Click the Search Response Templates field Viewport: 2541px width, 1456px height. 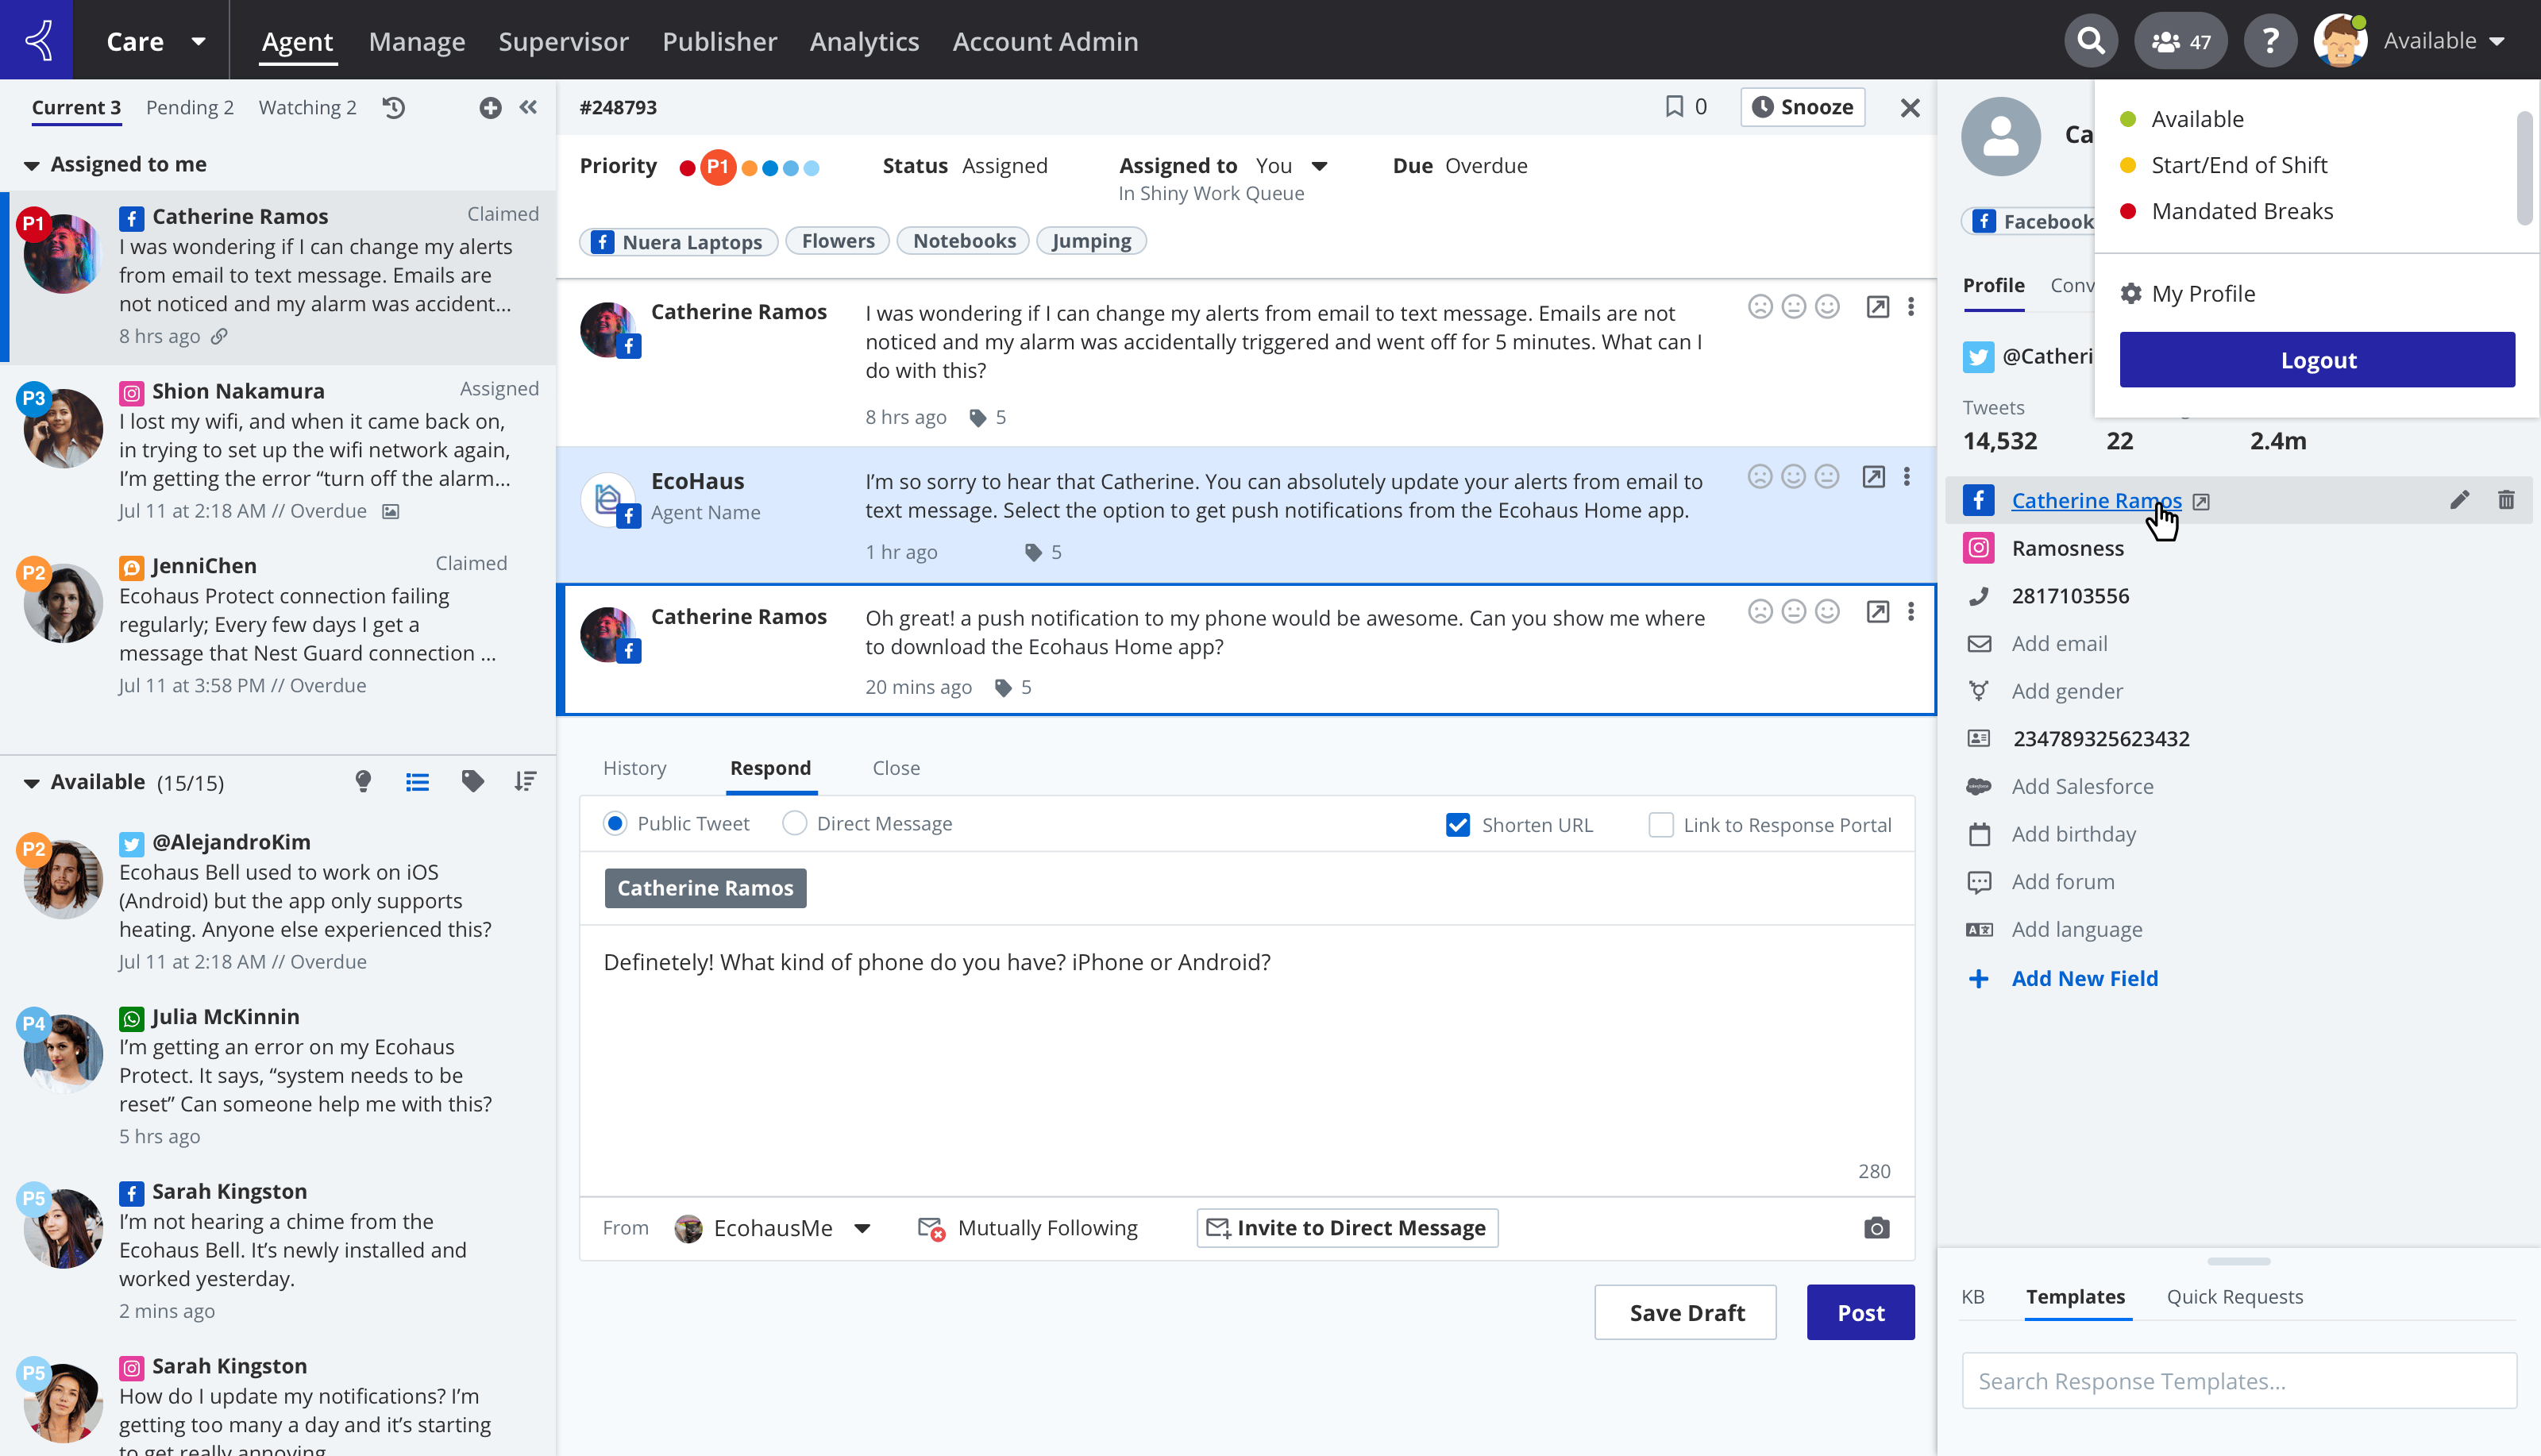pyautogui.click(x=2238, y=1381)
